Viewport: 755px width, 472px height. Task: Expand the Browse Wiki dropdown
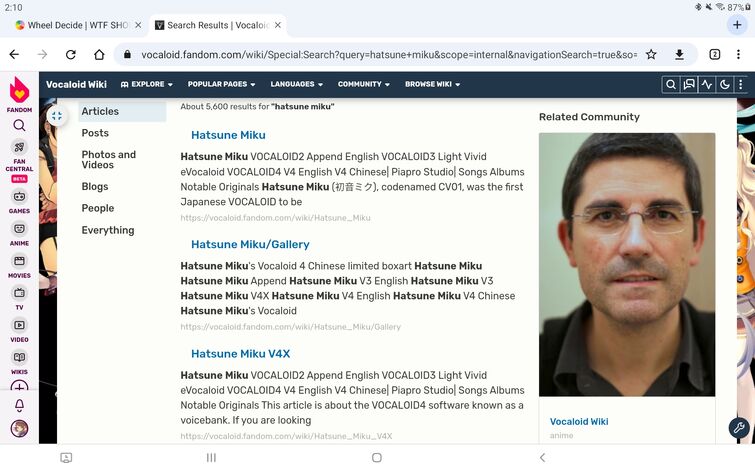pyautogui.click(x=432, y=84)
